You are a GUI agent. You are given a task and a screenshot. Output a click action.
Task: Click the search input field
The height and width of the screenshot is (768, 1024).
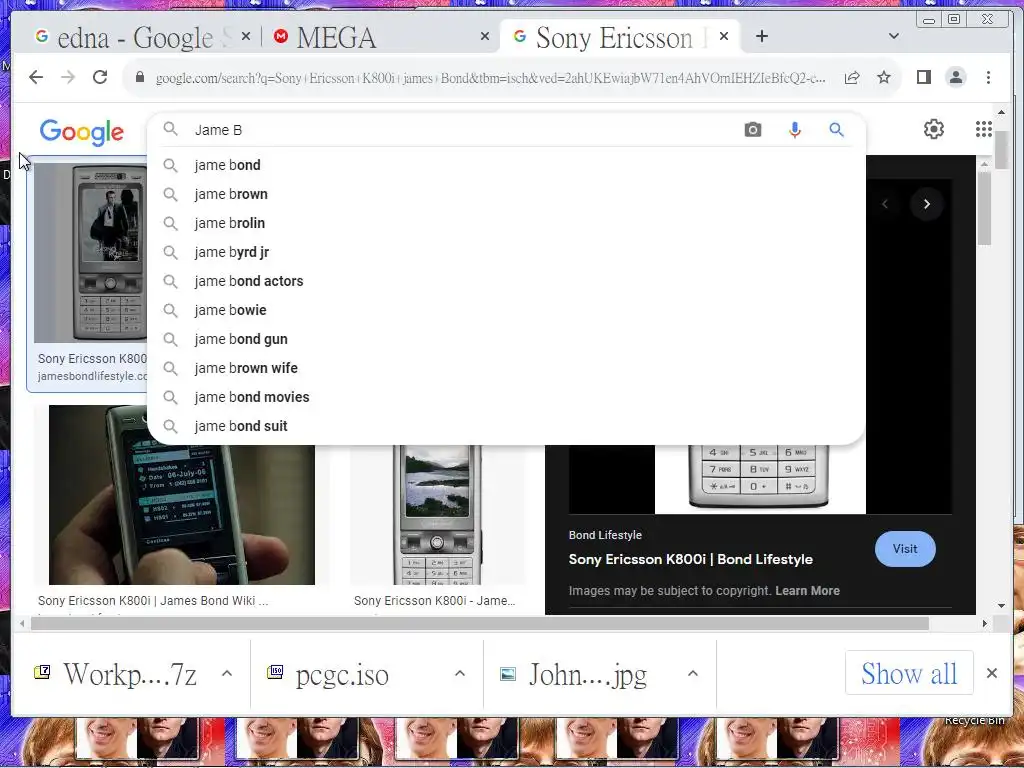tap(464, 130)
